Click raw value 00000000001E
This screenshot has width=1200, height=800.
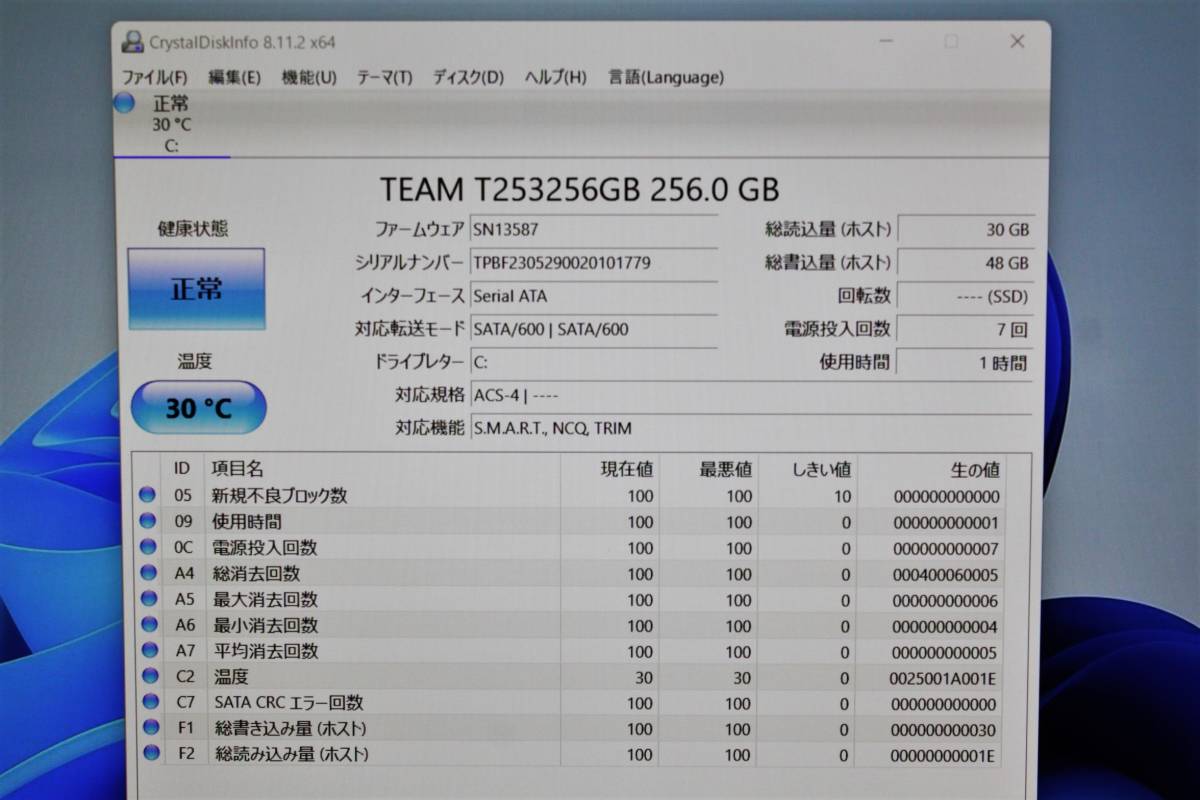tap(944, 756)
